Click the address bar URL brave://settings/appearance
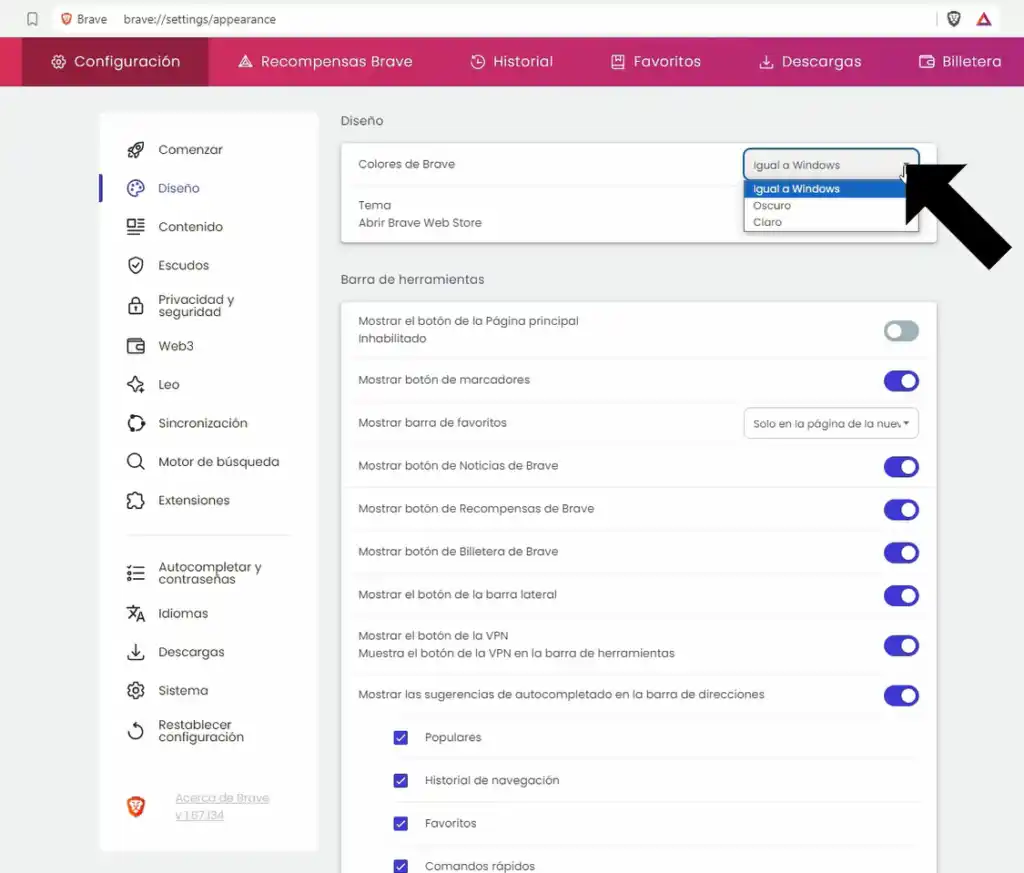The image size is (1024, 873). click(x=199, y=19)
